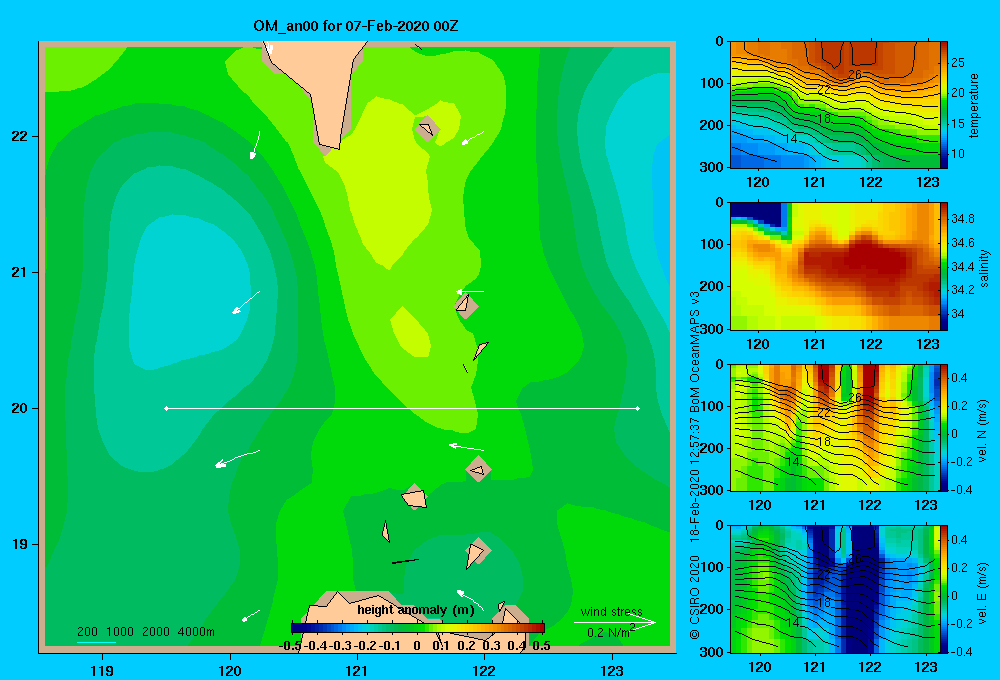Open the temperature depth-section panel
This screenshot has height=680, width=1000.
pos(835,105)
